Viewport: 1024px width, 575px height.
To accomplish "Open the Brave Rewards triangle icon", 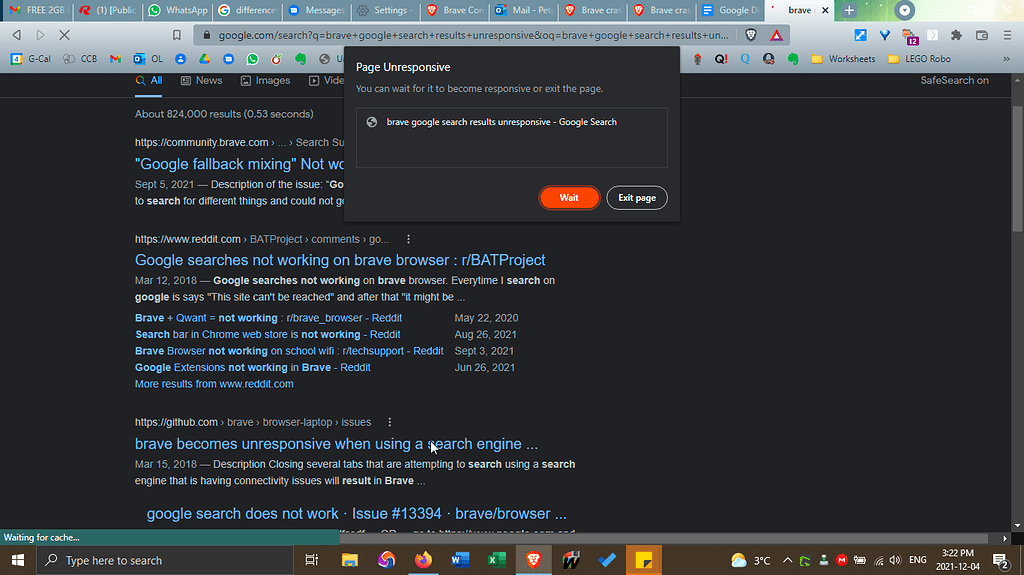I will (x=776, y=35).
